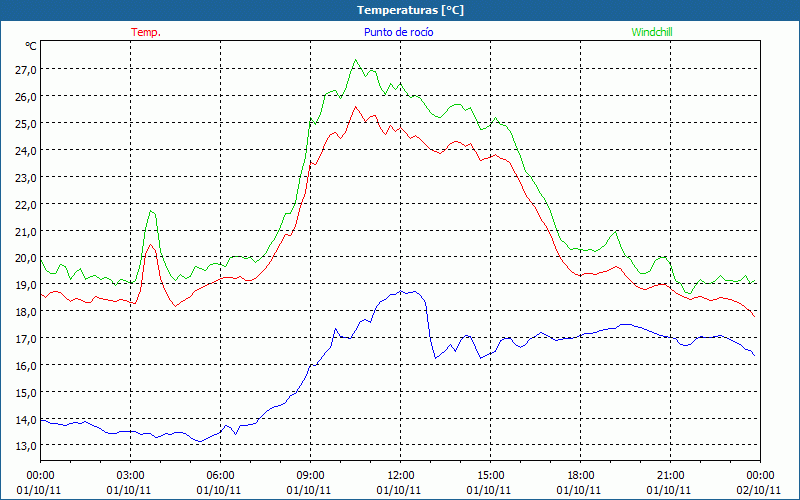Click the 15,0 y-axis value
The width and height of the screenshot is (800, 500).
pos(26,393)
